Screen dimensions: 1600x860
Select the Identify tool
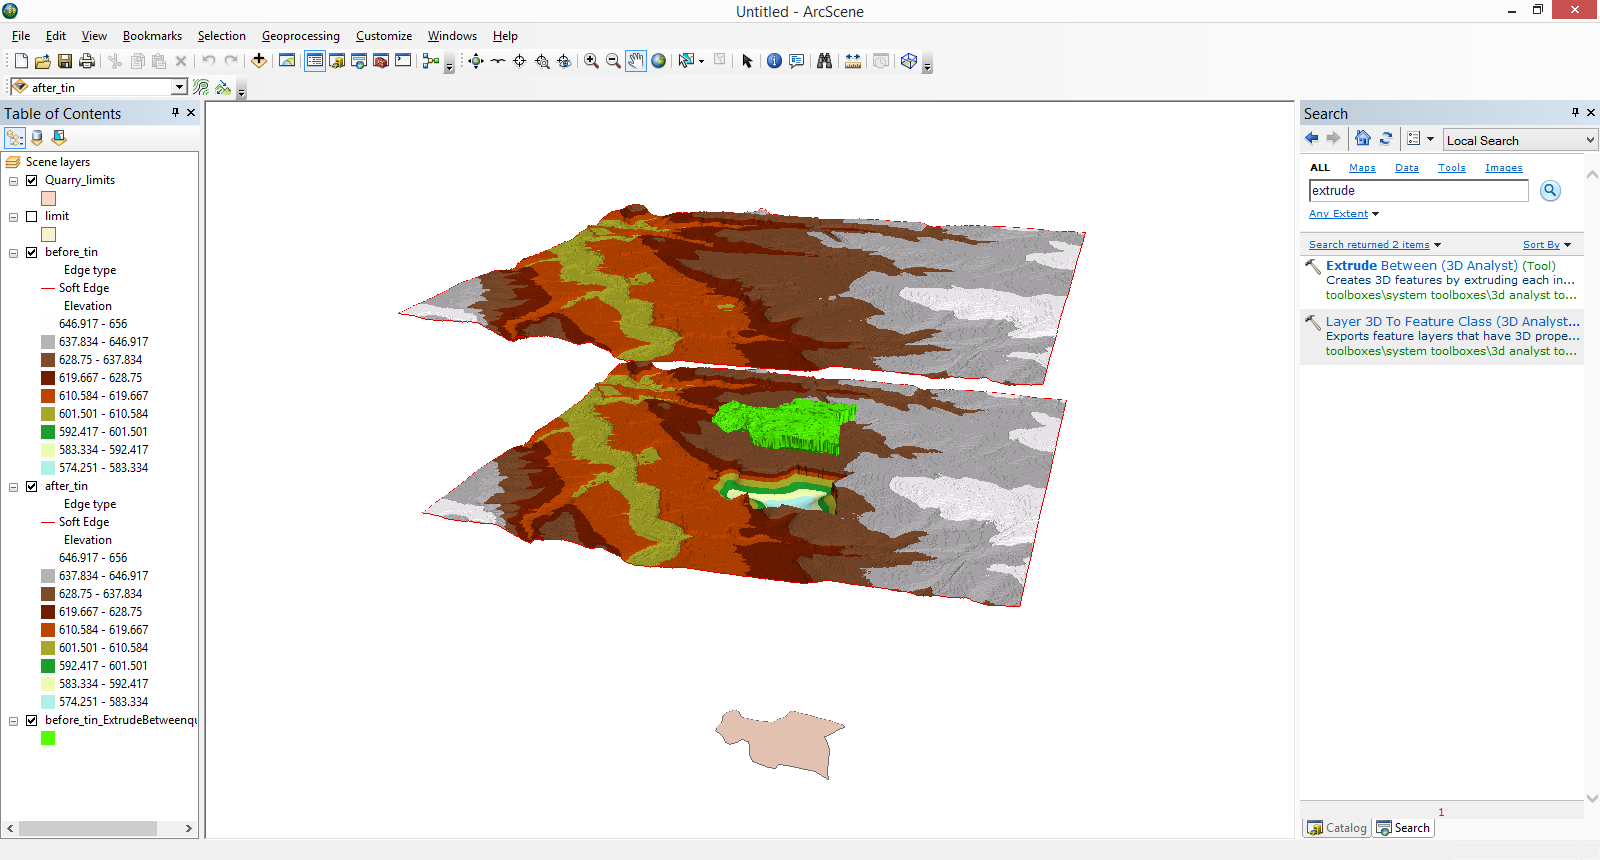(774, 61)
